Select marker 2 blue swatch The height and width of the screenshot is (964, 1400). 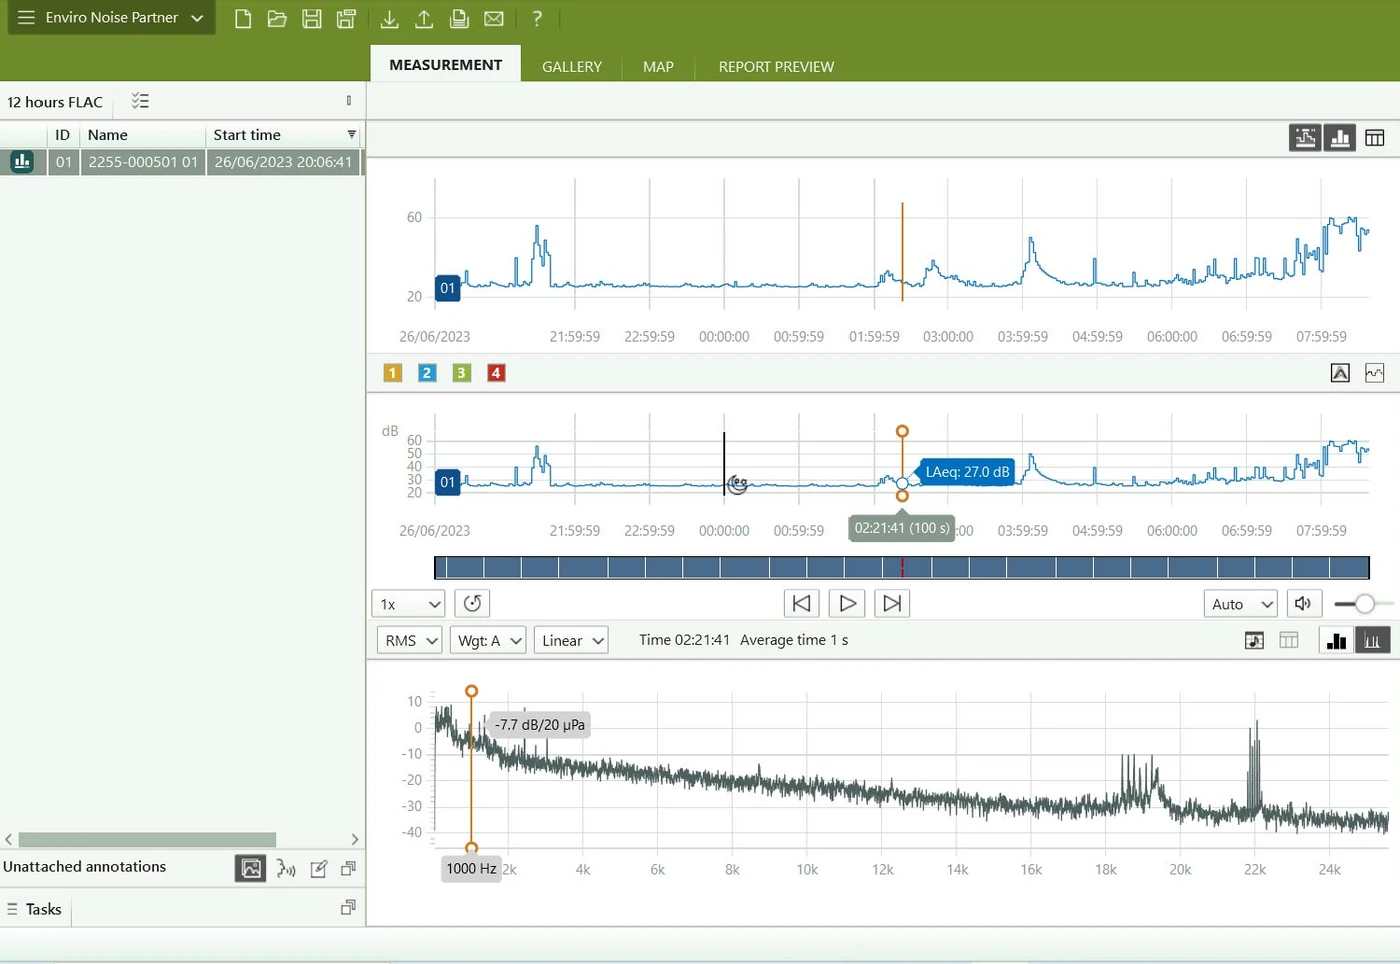(427, 373)
